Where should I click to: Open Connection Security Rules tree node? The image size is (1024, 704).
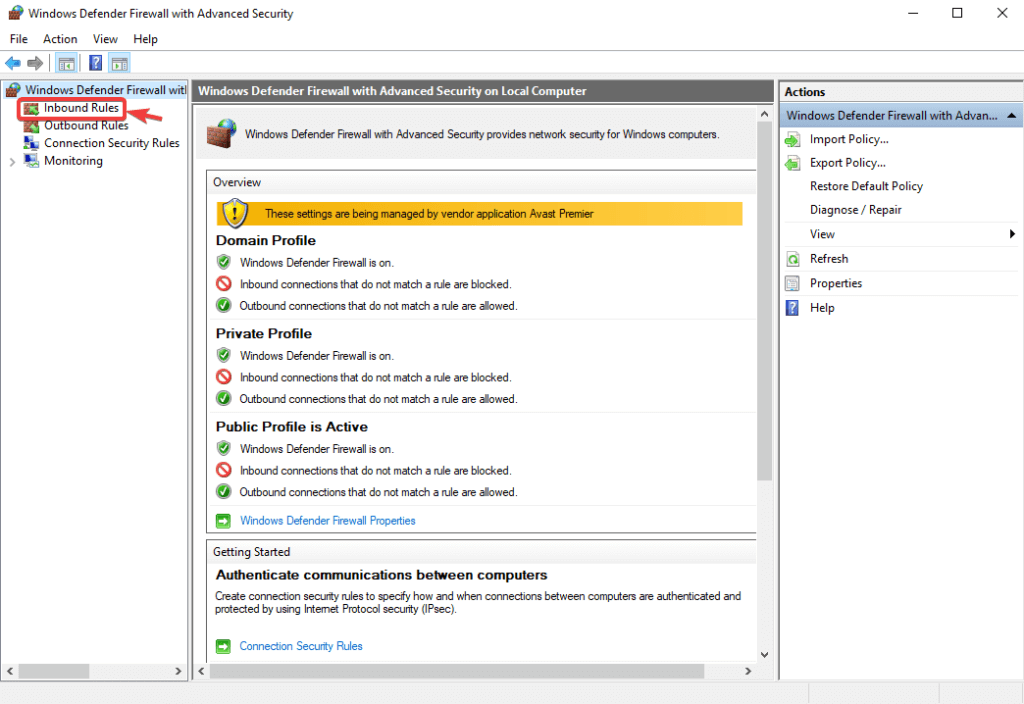coord(111,143)
